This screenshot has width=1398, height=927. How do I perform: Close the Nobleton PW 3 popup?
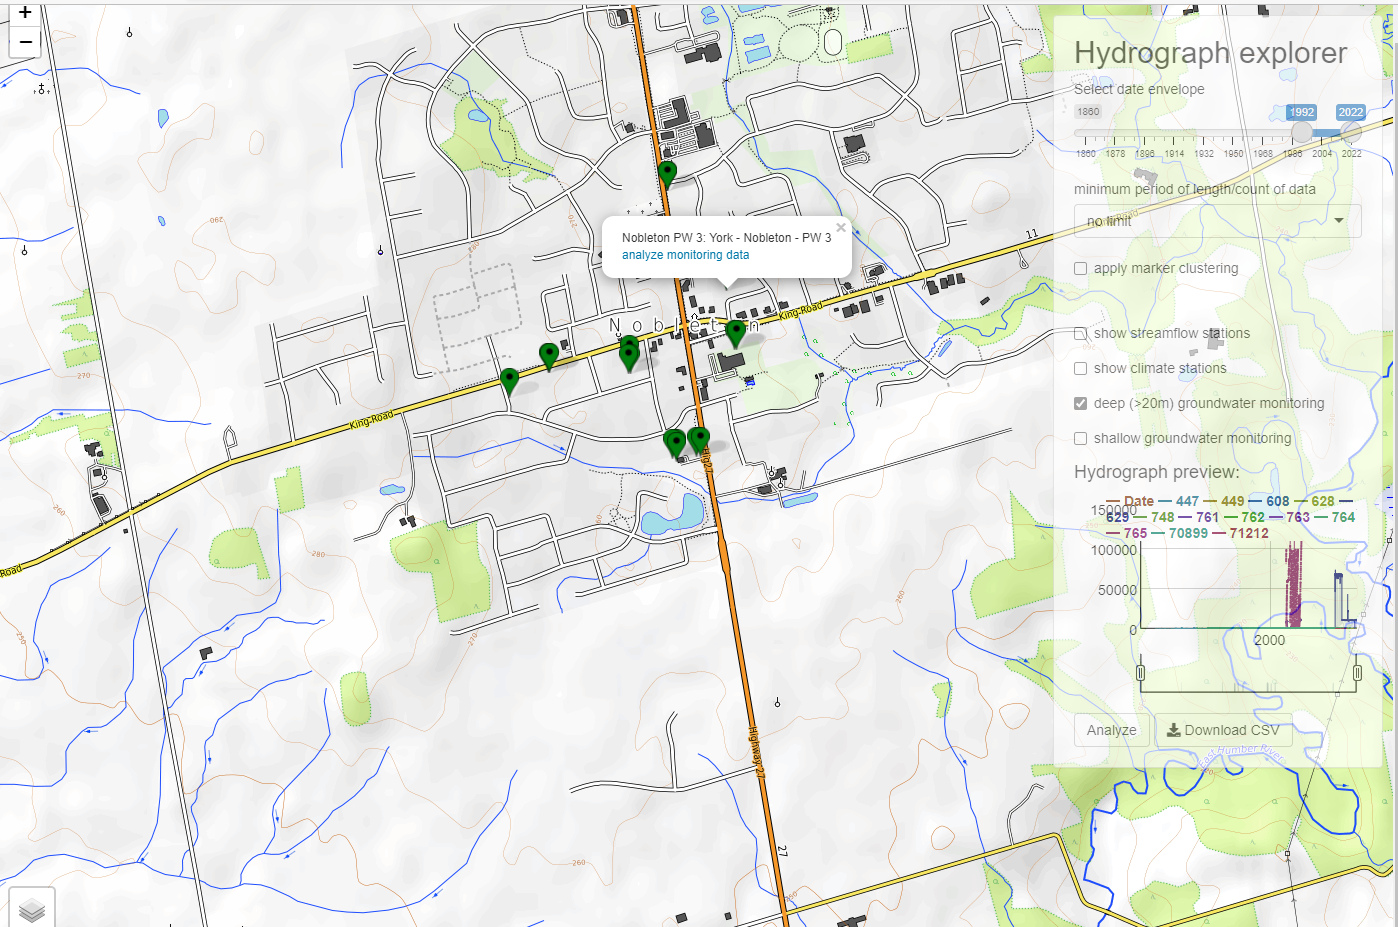(x=841, y=228)
